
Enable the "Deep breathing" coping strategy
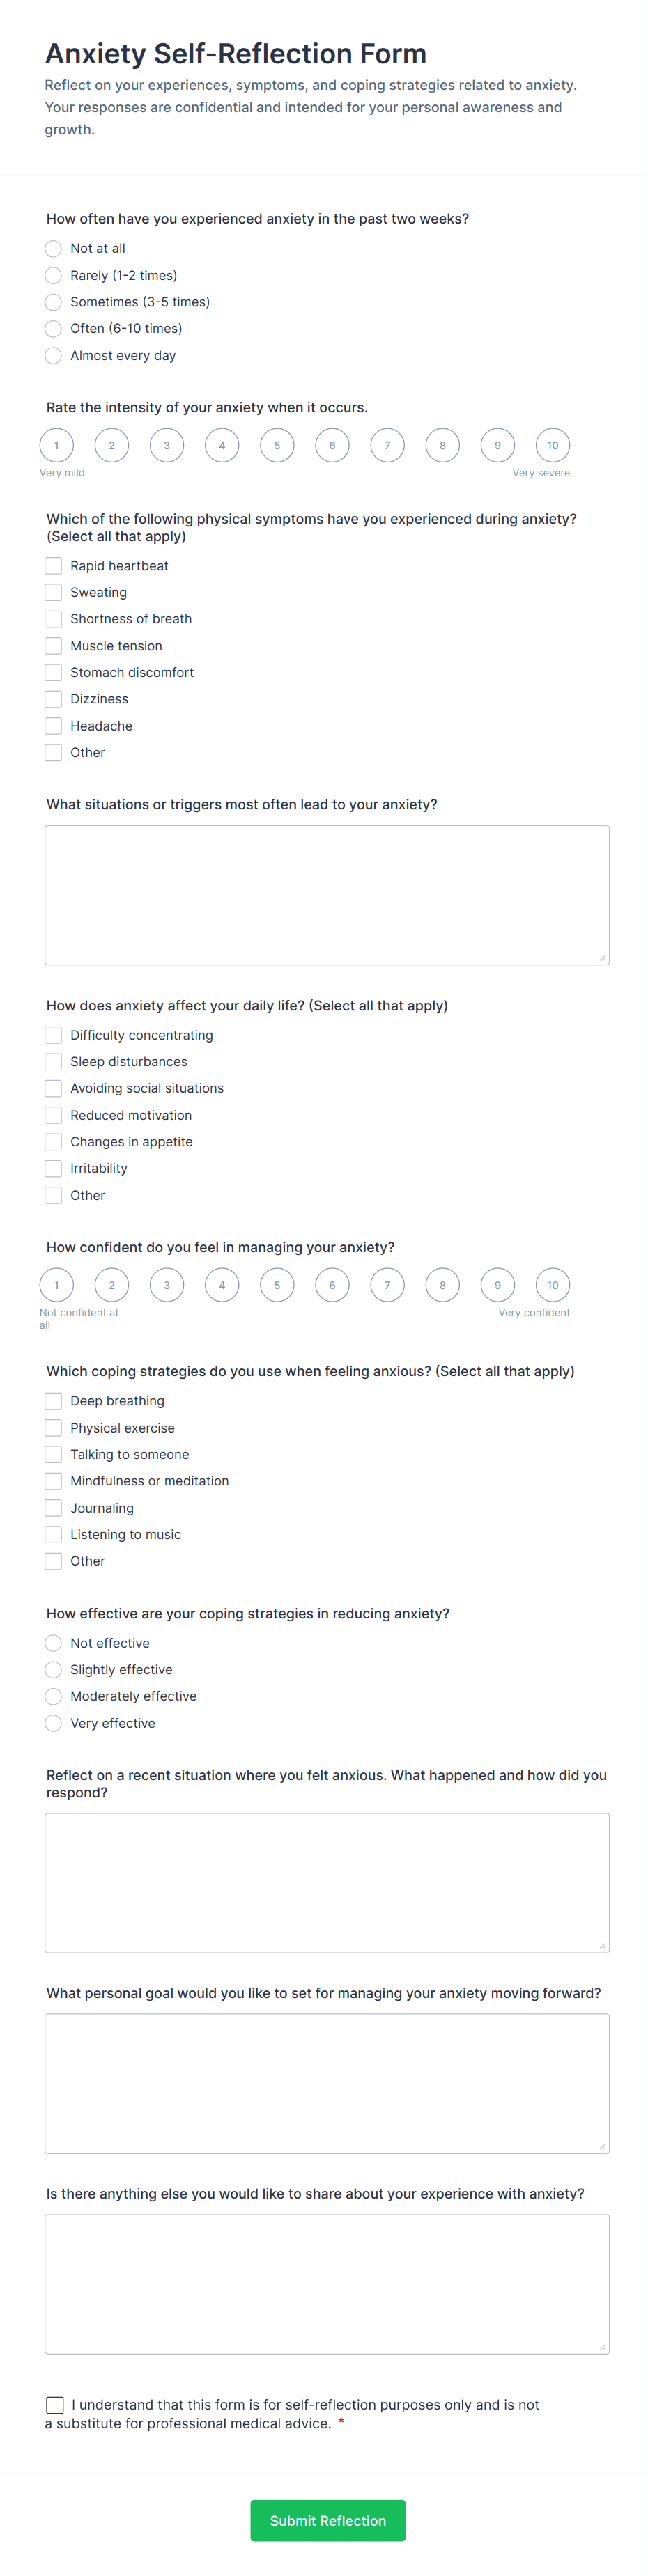click(x=53, y=1400)
